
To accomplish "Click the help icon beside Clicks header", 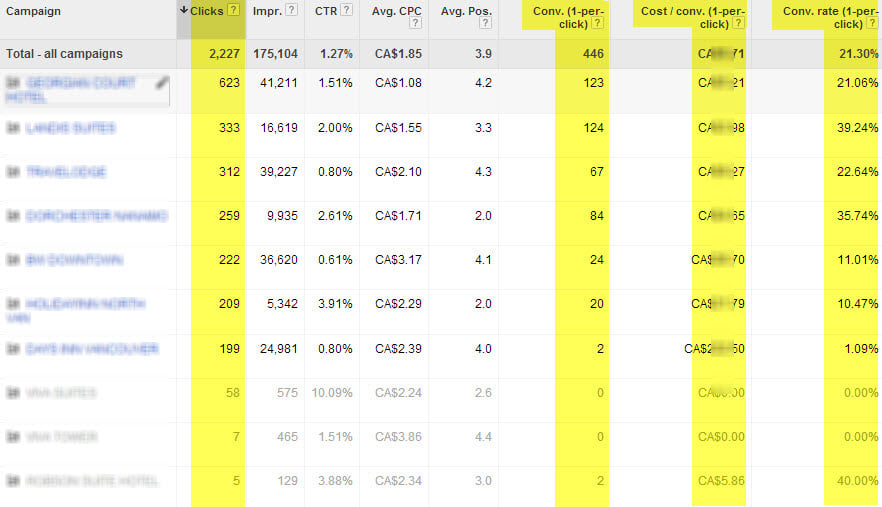I will (x=233, y=10).
